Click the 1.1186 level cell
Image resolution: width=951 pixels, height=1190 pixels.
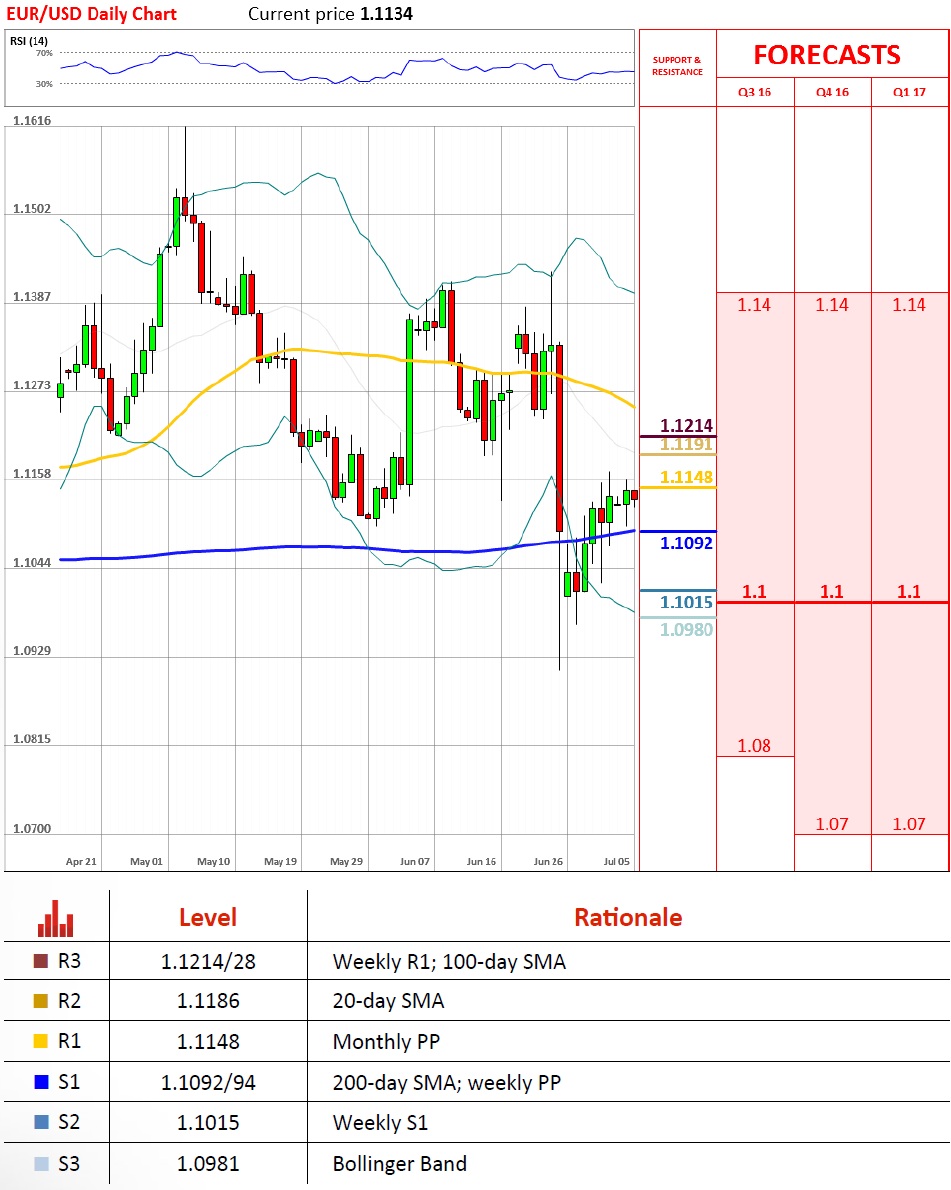click(208, 1001)
